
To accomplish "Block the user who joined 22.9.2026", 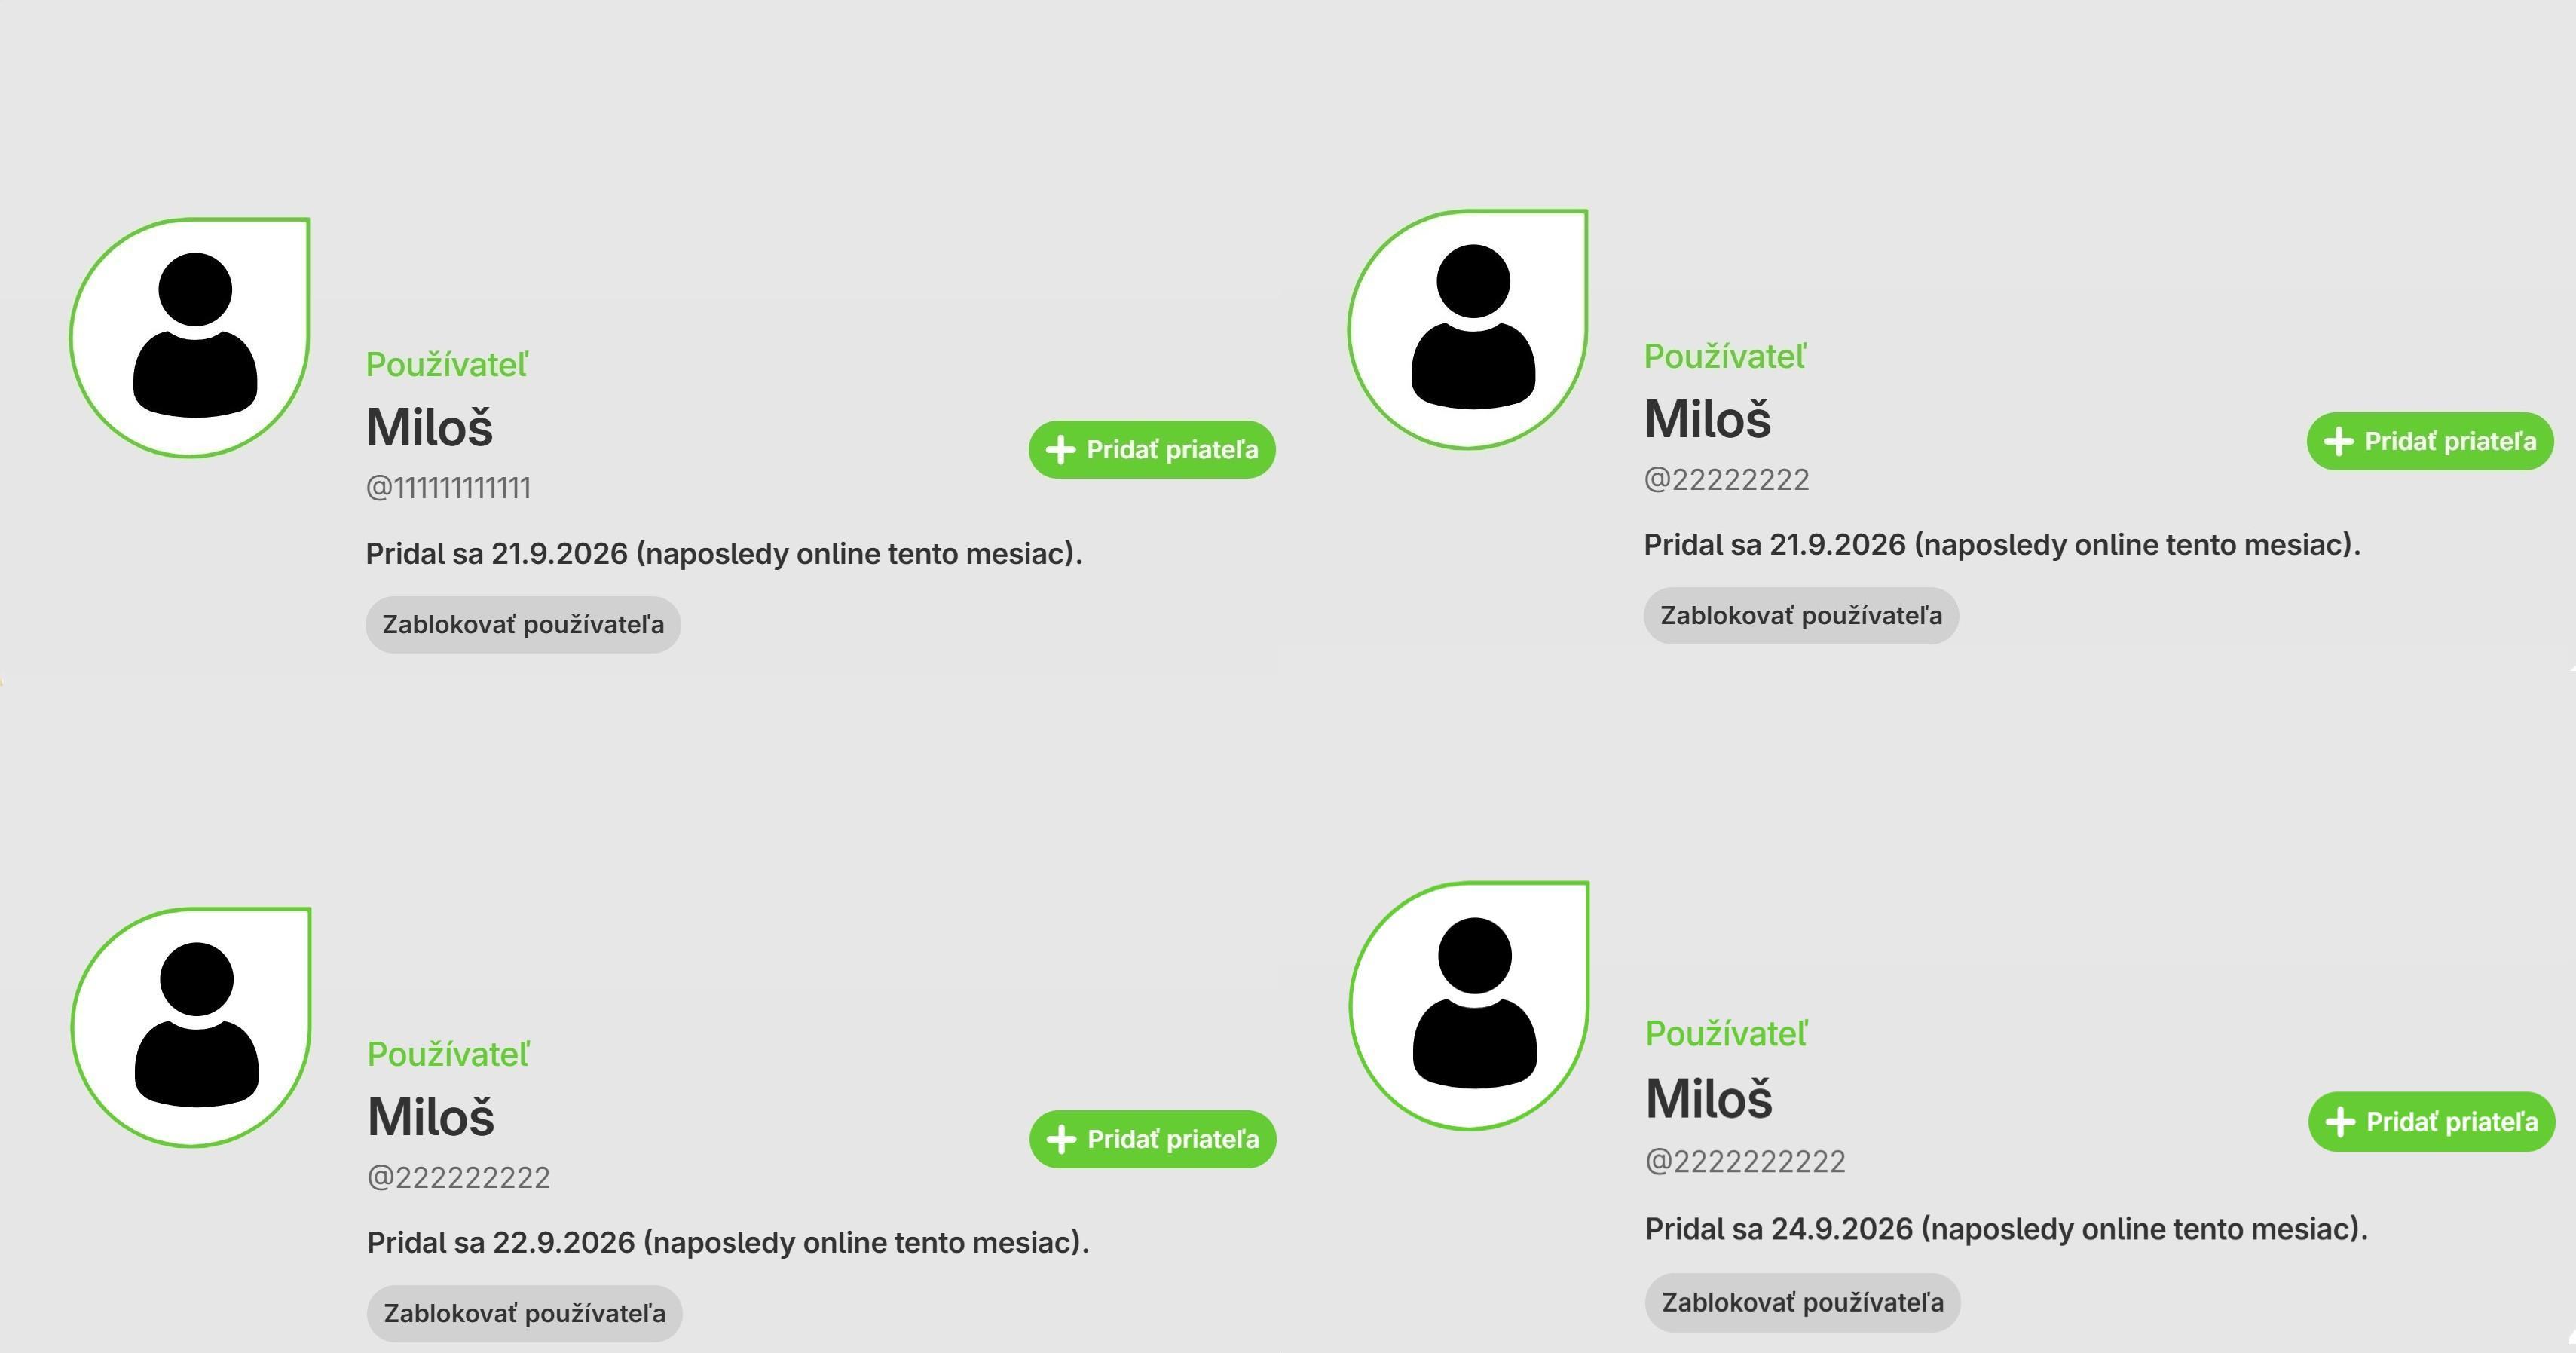I will click(524, 1314).
